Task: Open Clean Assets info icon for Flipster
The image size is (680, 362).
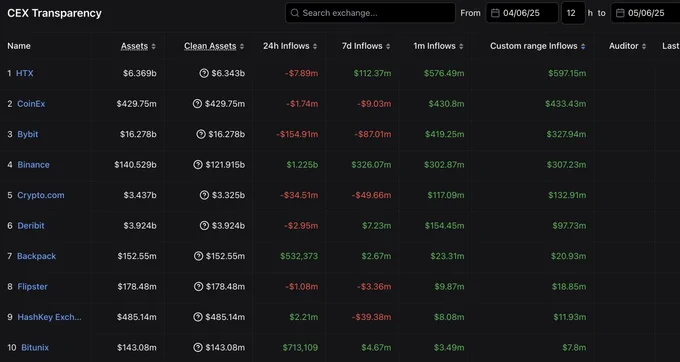Action: click(198, 287)
